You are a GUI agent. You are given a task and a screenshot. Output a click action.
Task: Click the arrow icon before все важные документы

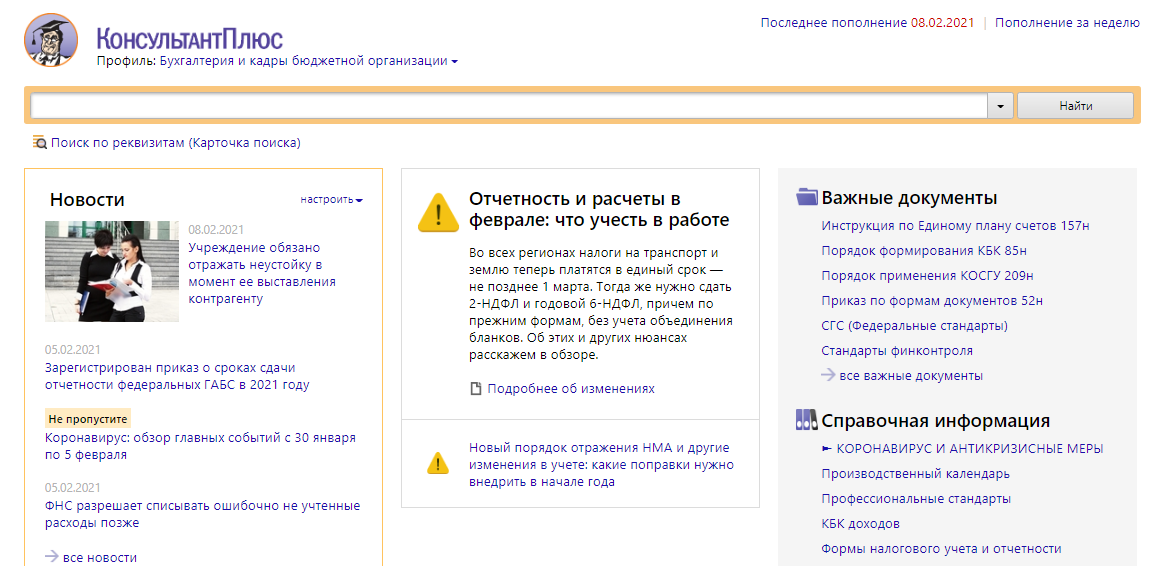828,375
